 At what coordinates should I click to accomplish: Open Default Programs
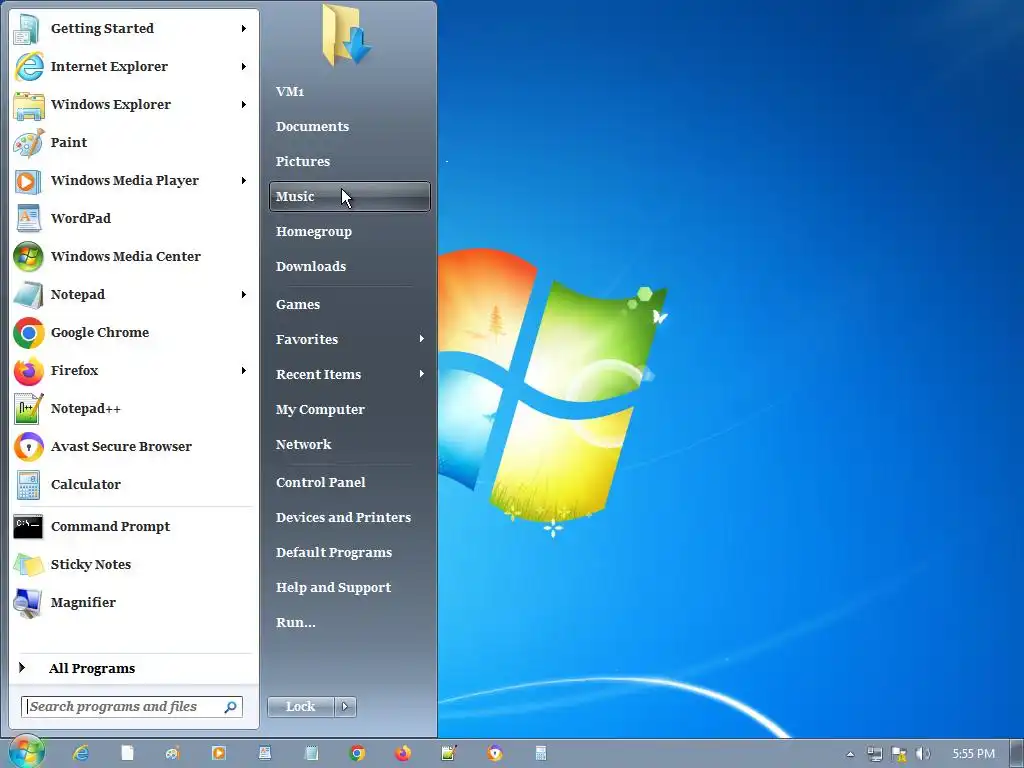click(349, 552)
